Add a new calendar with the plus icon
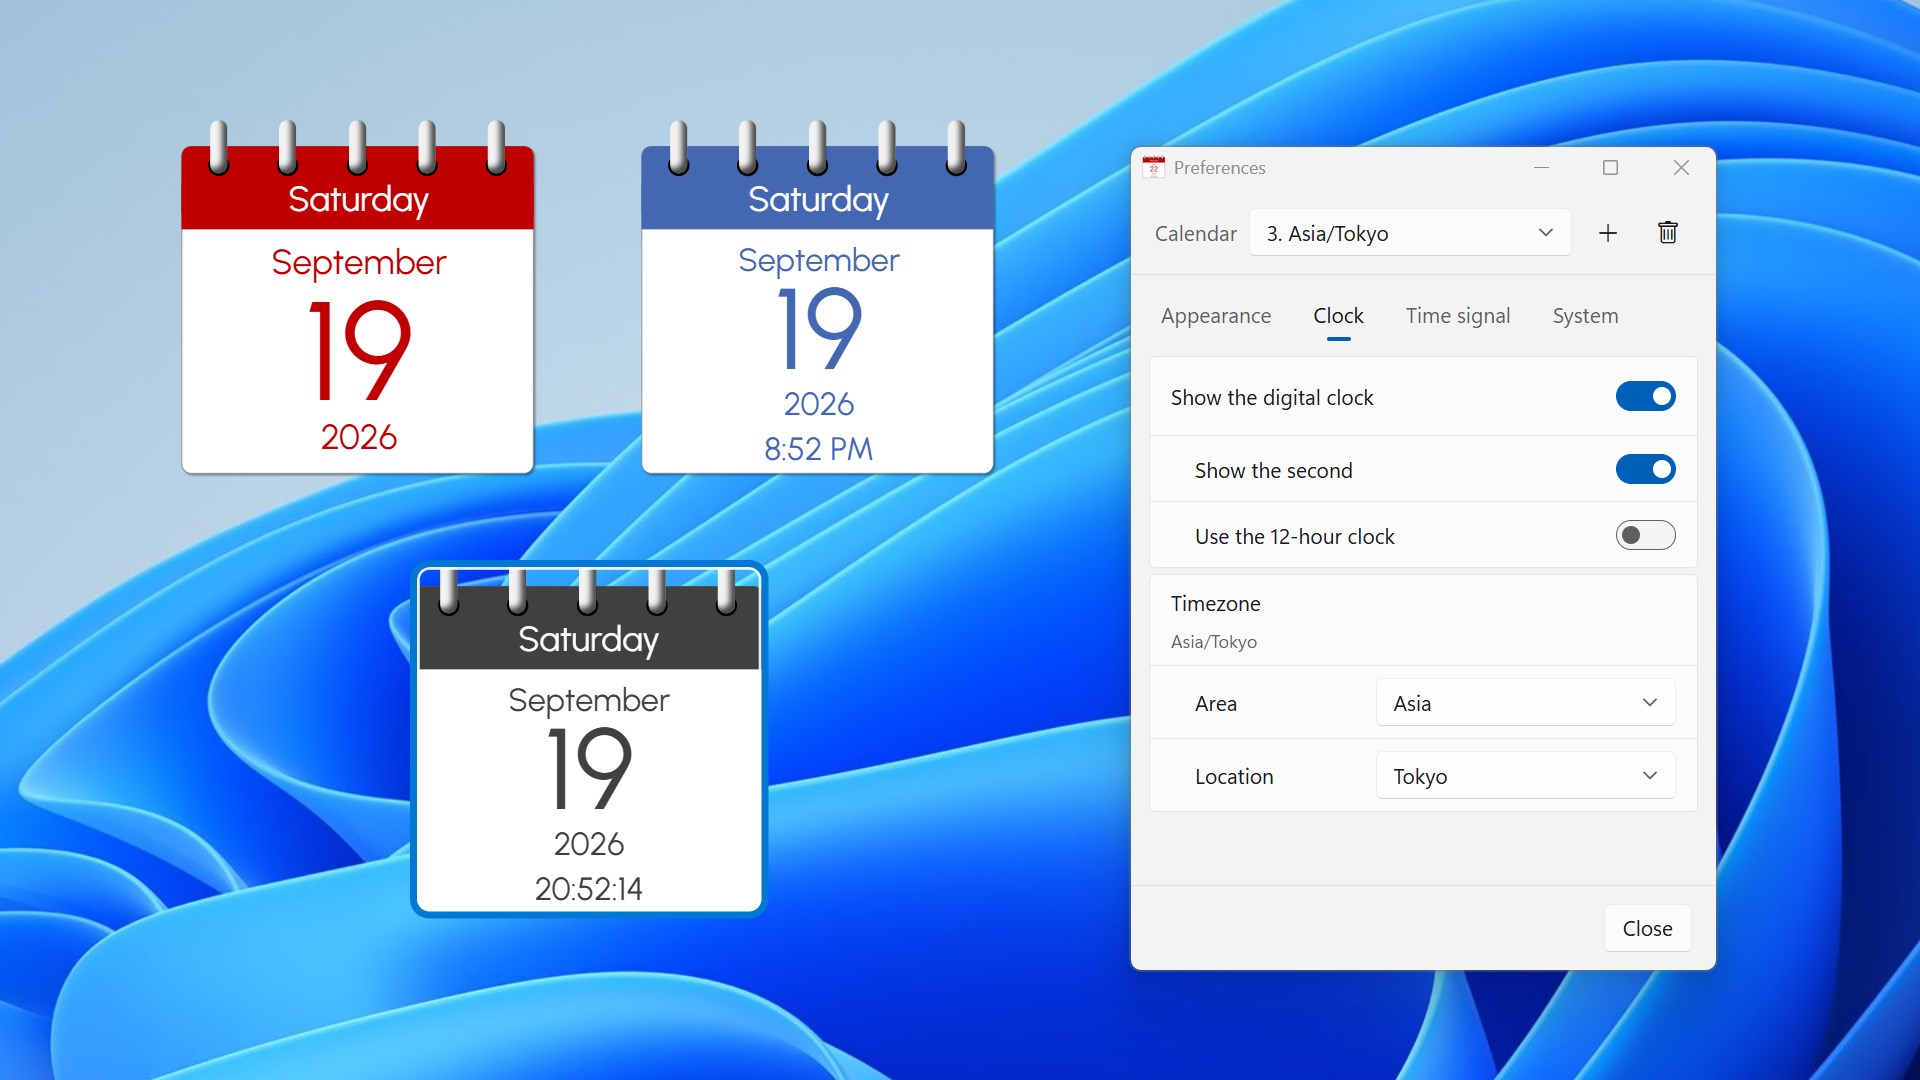The height and width of the screenshot is (1080, 1920). [1608, 233]
